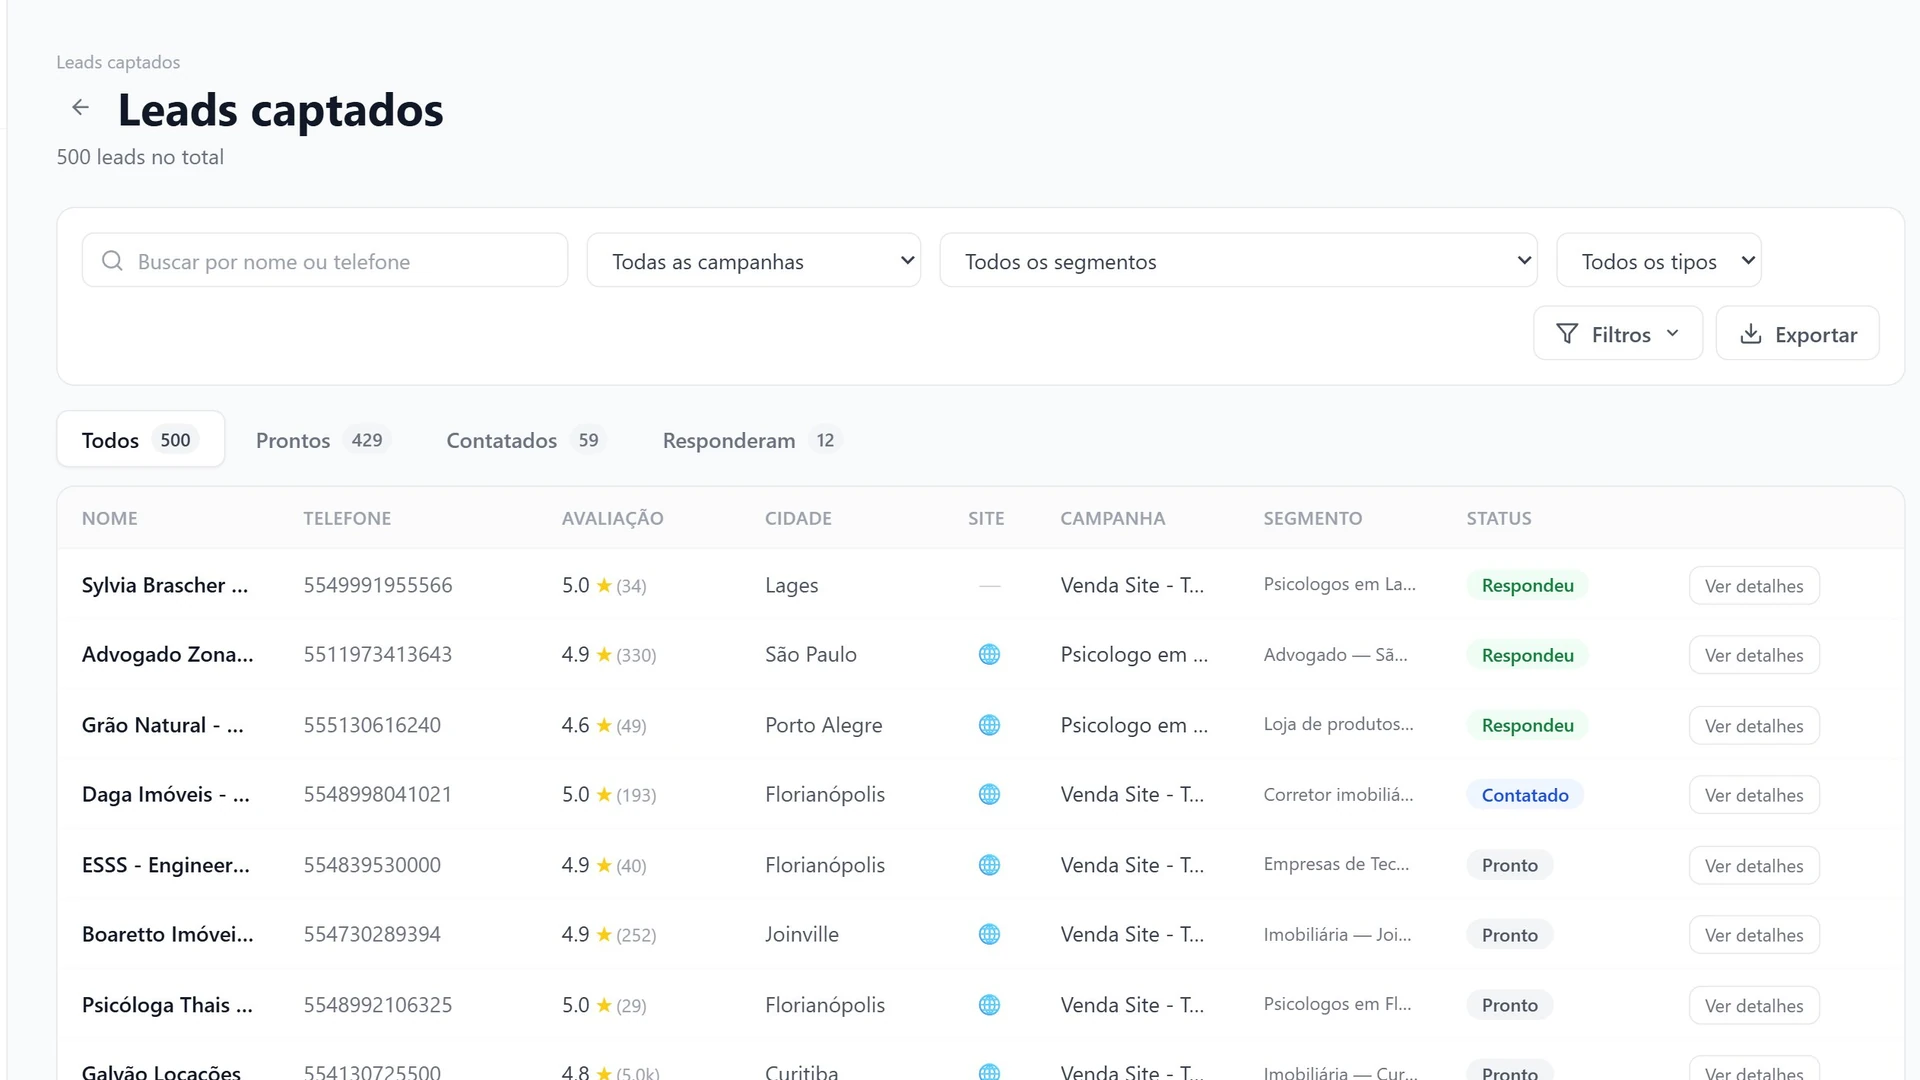
Task: Click segment Corretor imobiliá...
Action: click(x=1338, y=795)
